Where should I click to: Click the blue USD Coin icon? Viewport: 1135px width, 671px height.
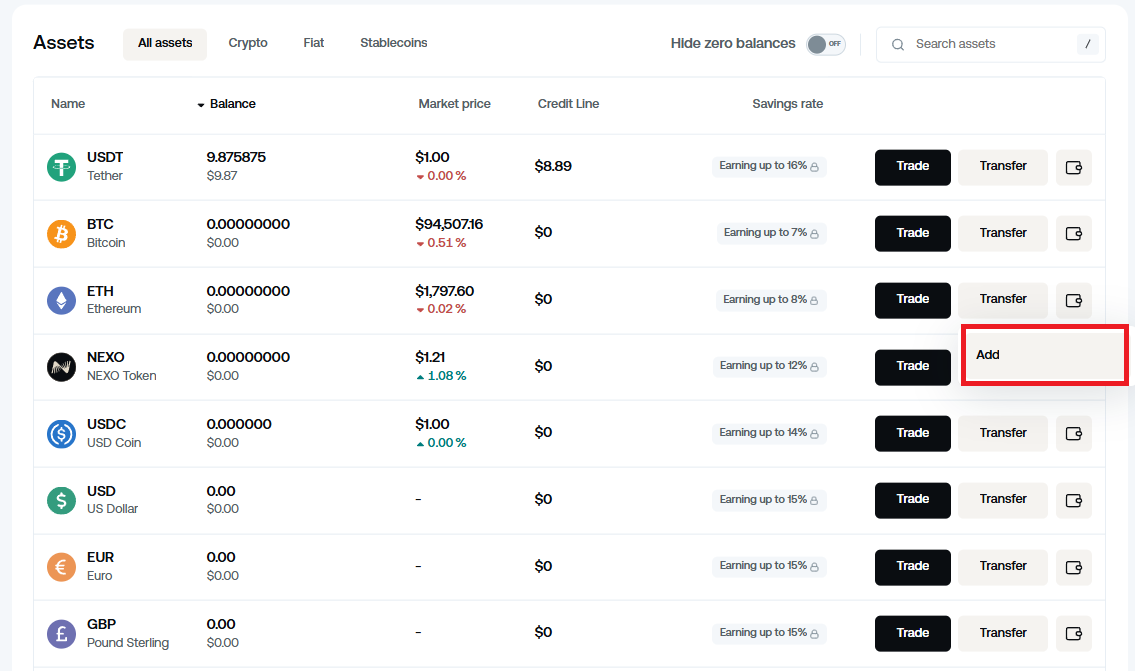[x=62, y=434]
